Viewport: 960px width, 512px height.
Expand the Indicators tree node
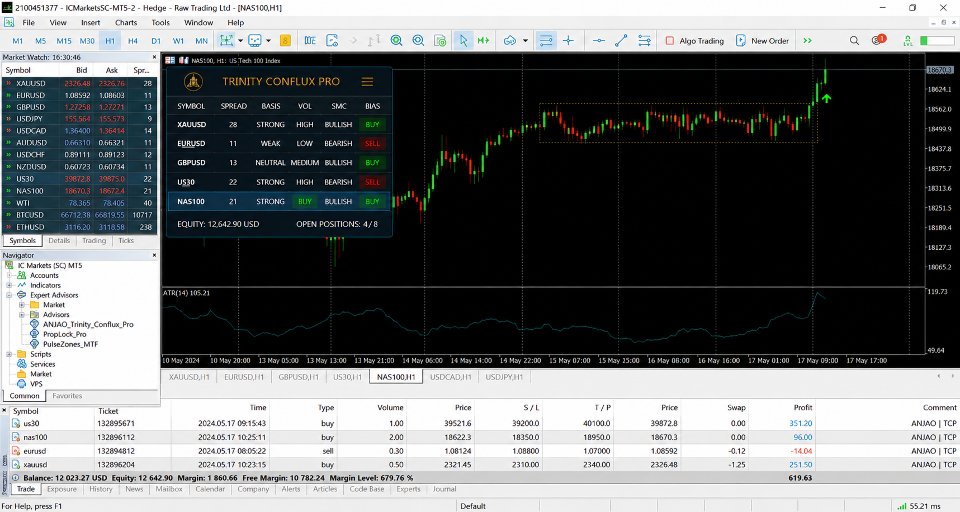(9, 285)
